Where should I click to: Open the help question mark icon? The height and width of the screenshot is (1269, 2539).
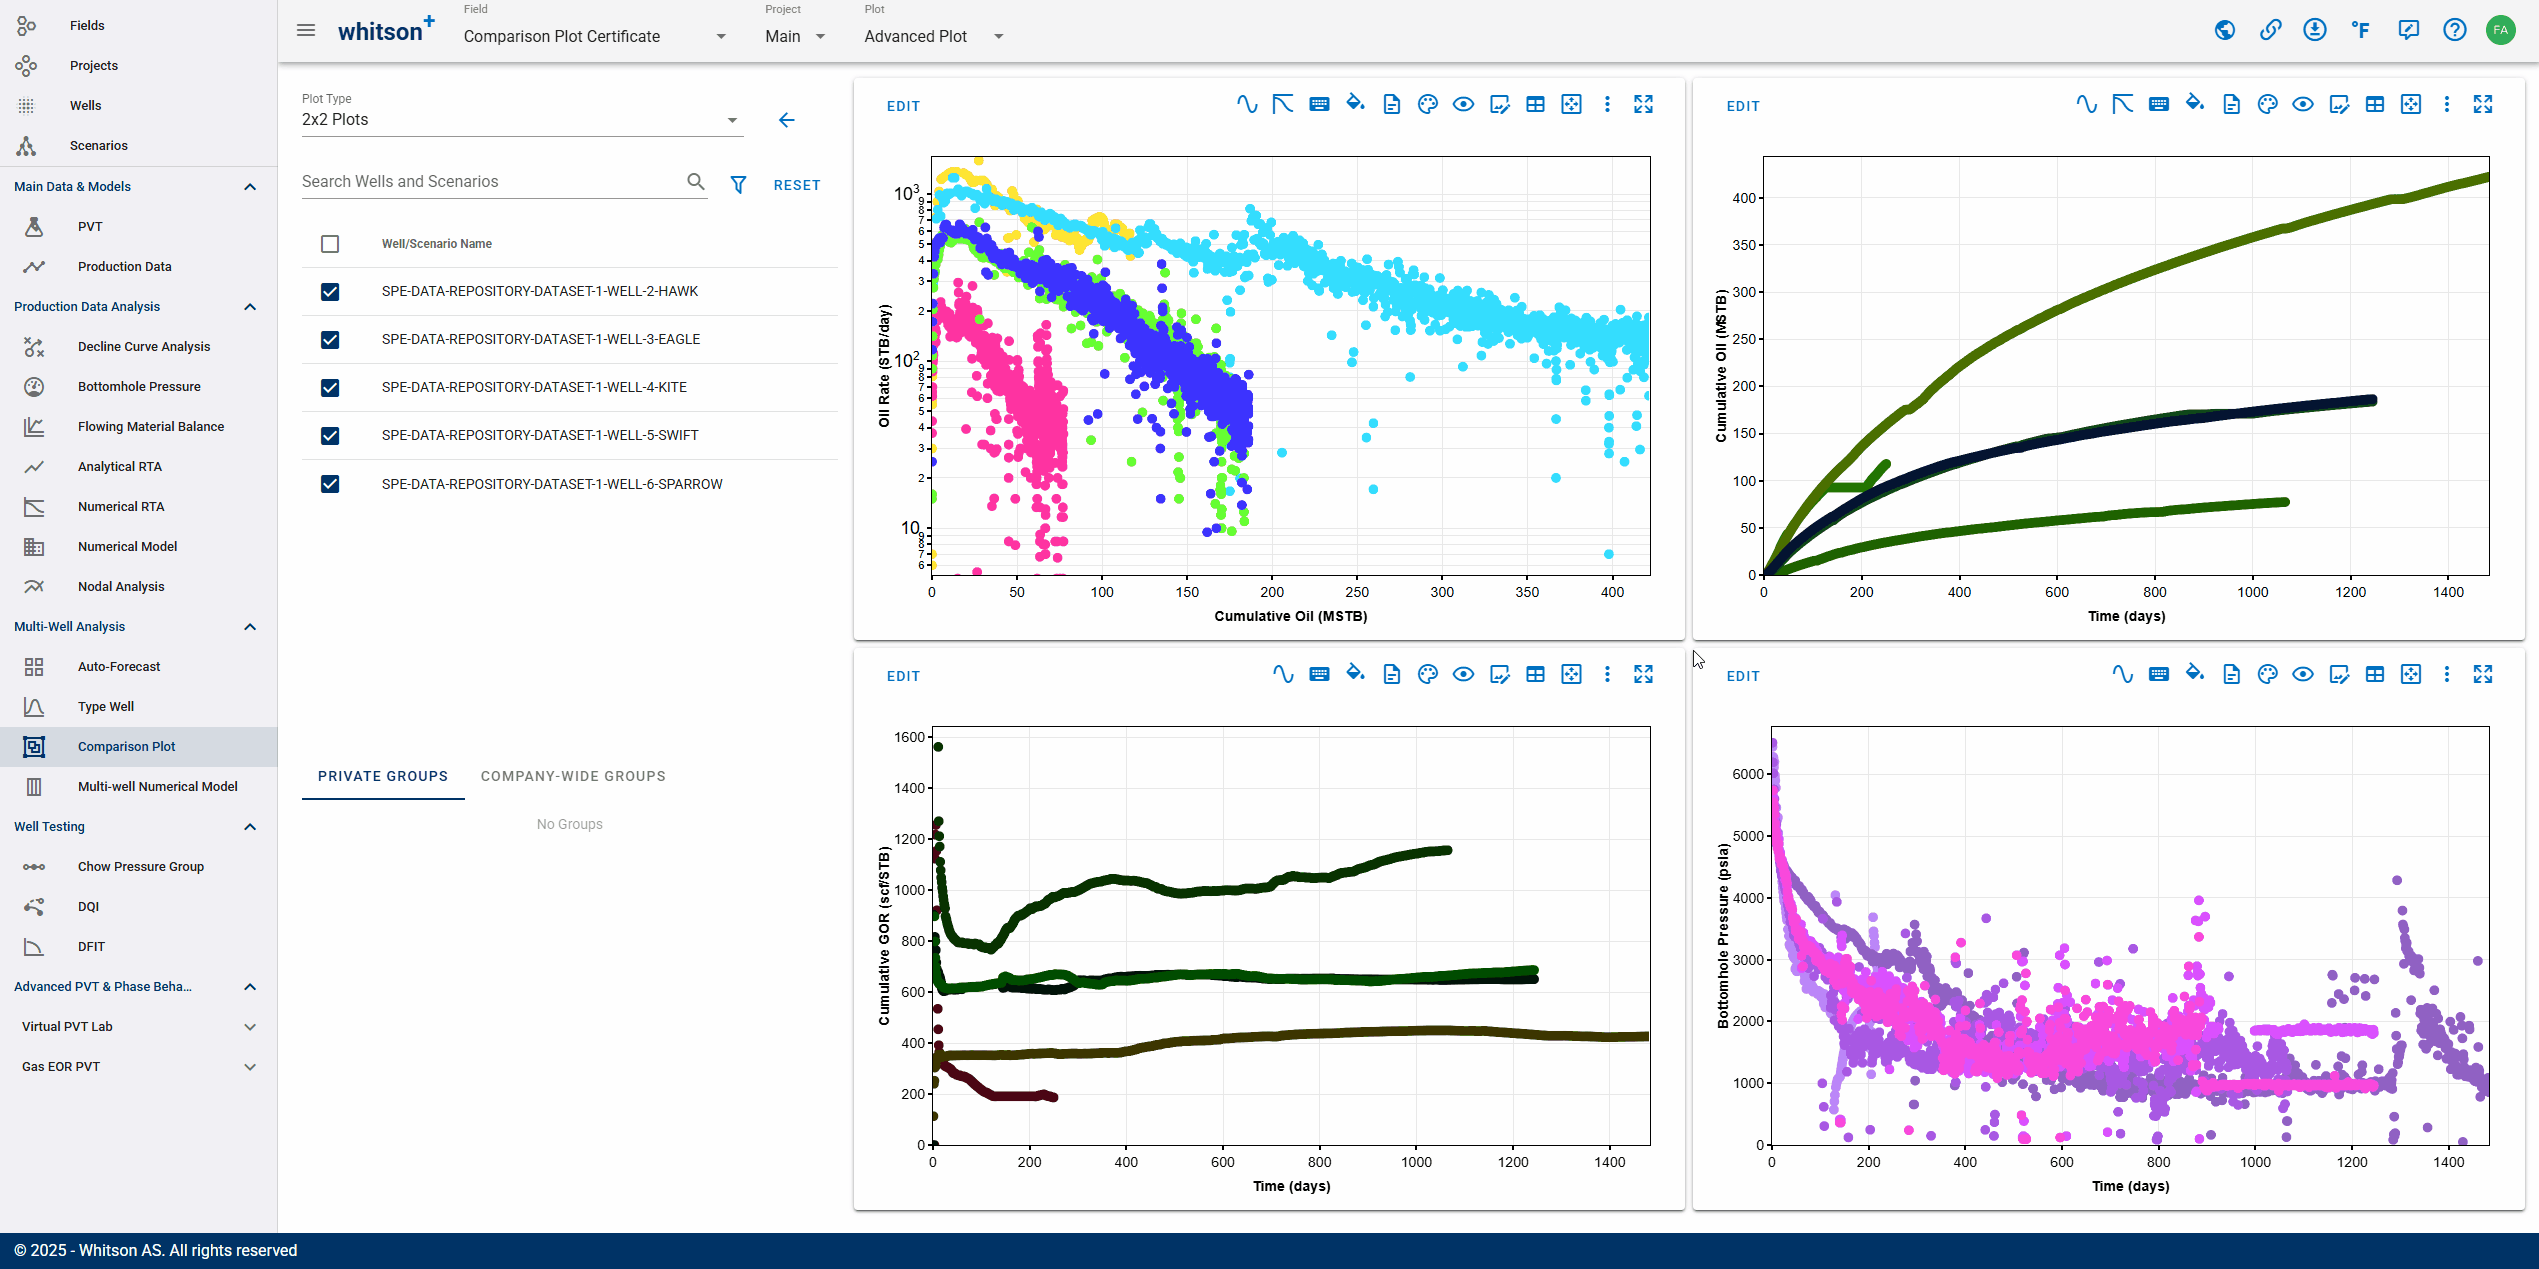coord(2455,30)
